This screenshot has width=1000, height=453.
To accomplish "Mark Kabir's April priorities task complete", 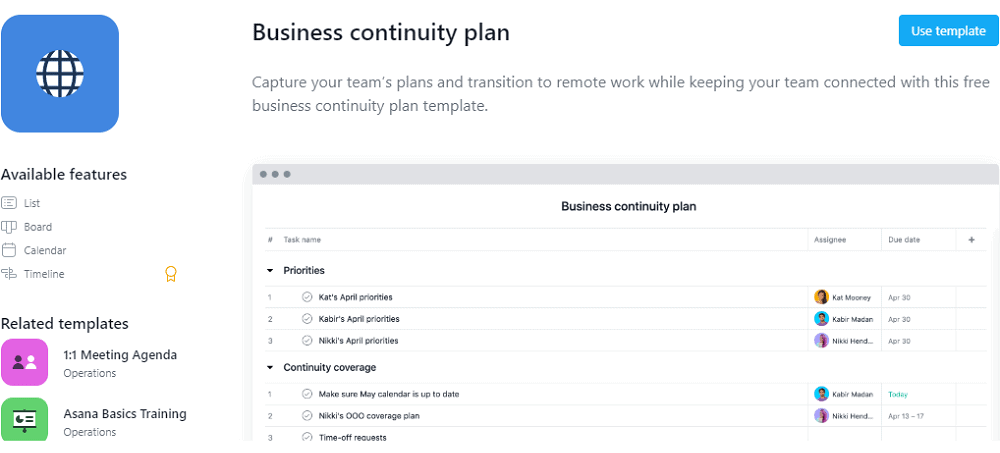I will click(x=307, y=319).
